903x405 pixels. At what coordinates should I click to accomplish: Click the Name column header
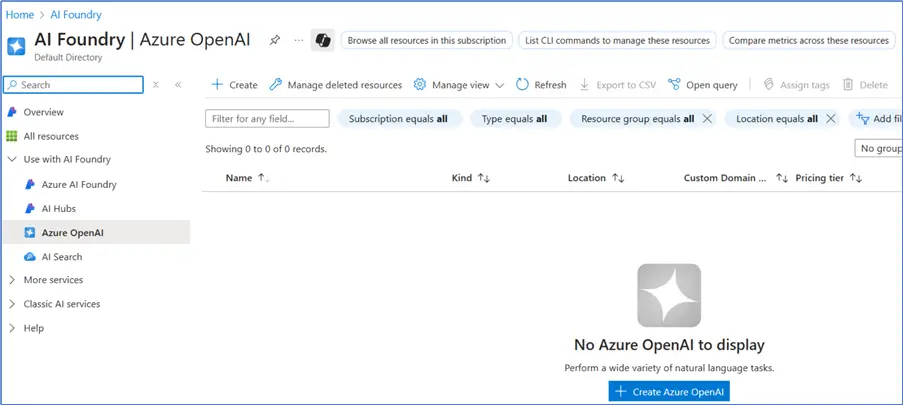coord(238,178)
